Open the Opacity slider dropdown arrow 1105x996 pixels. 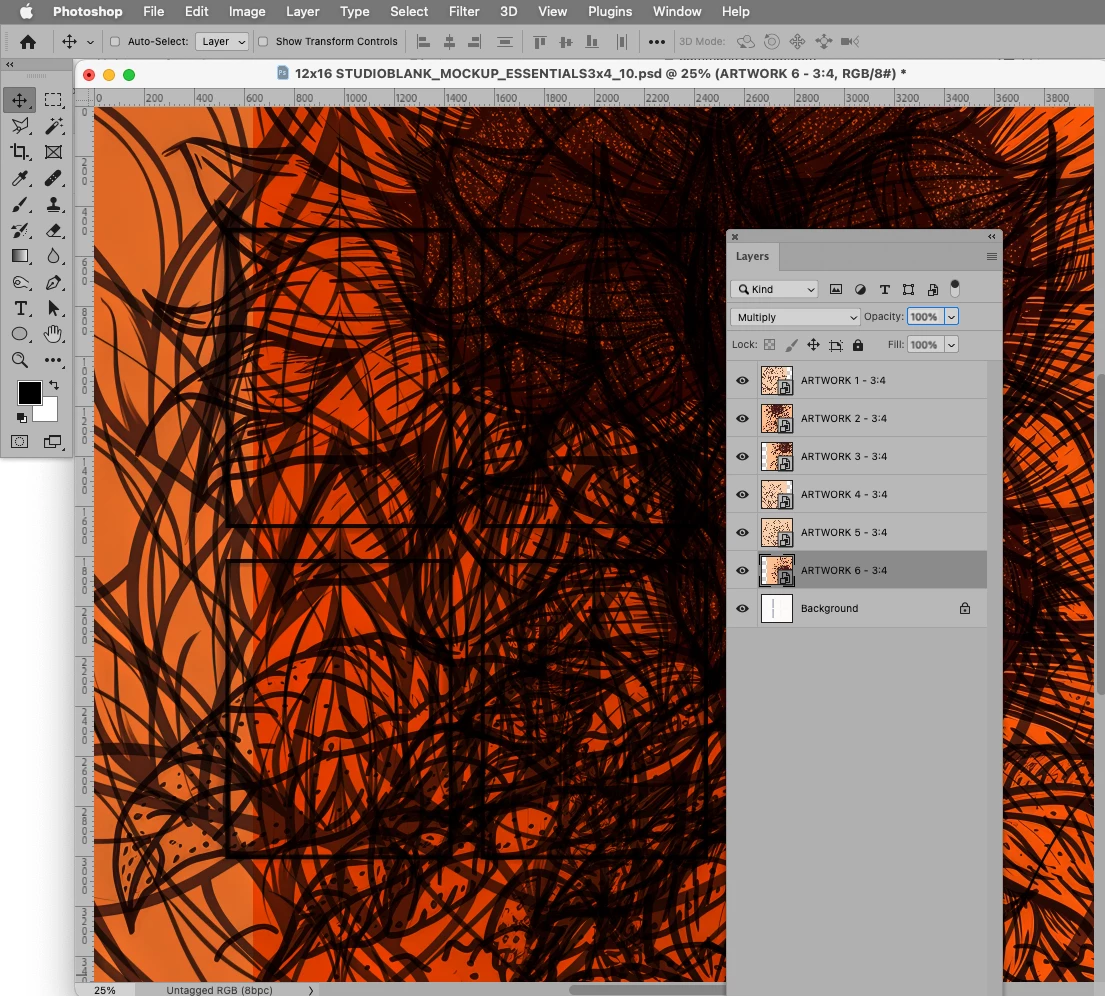point(951,317)
